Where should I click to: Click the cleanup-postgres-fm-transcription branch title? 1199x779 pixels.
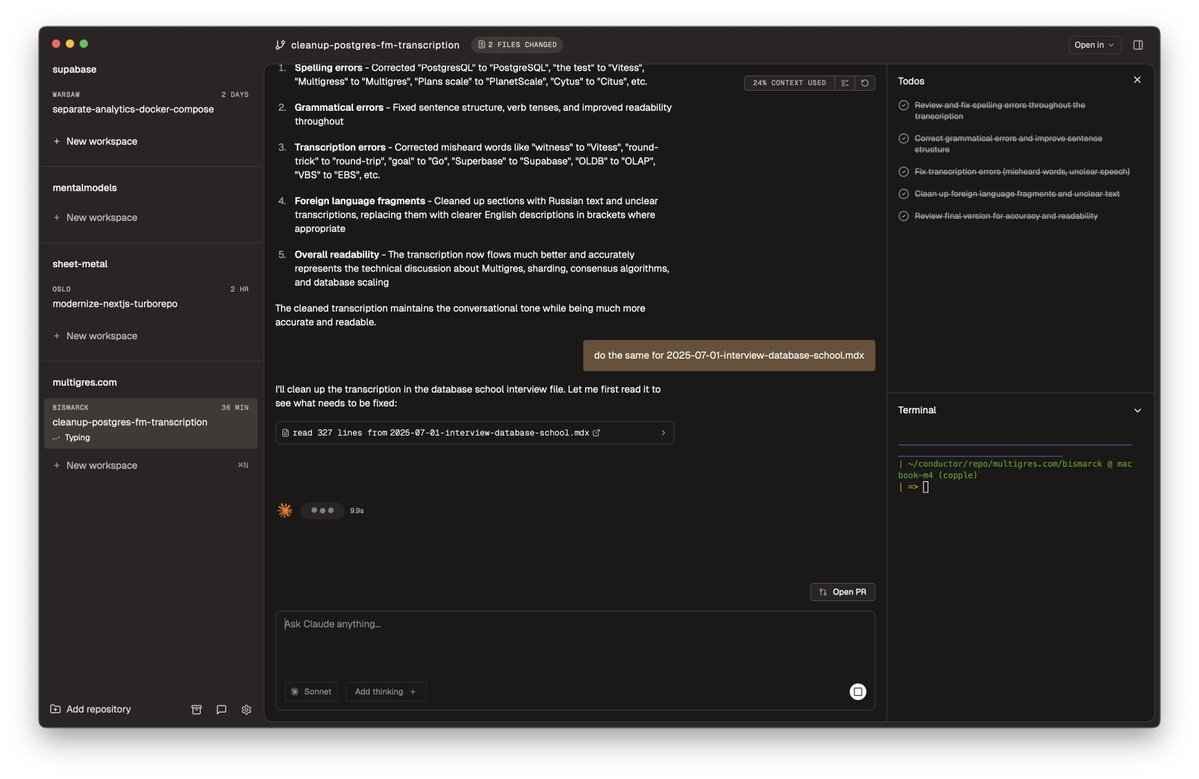tap(375, 45)
